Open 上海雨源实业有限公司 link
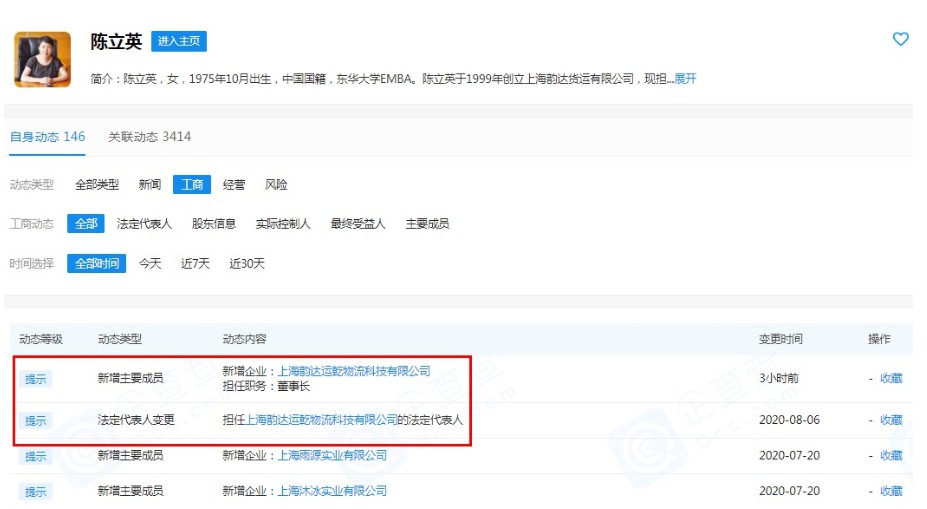927x509 pixels. click(x=332, y=456)
